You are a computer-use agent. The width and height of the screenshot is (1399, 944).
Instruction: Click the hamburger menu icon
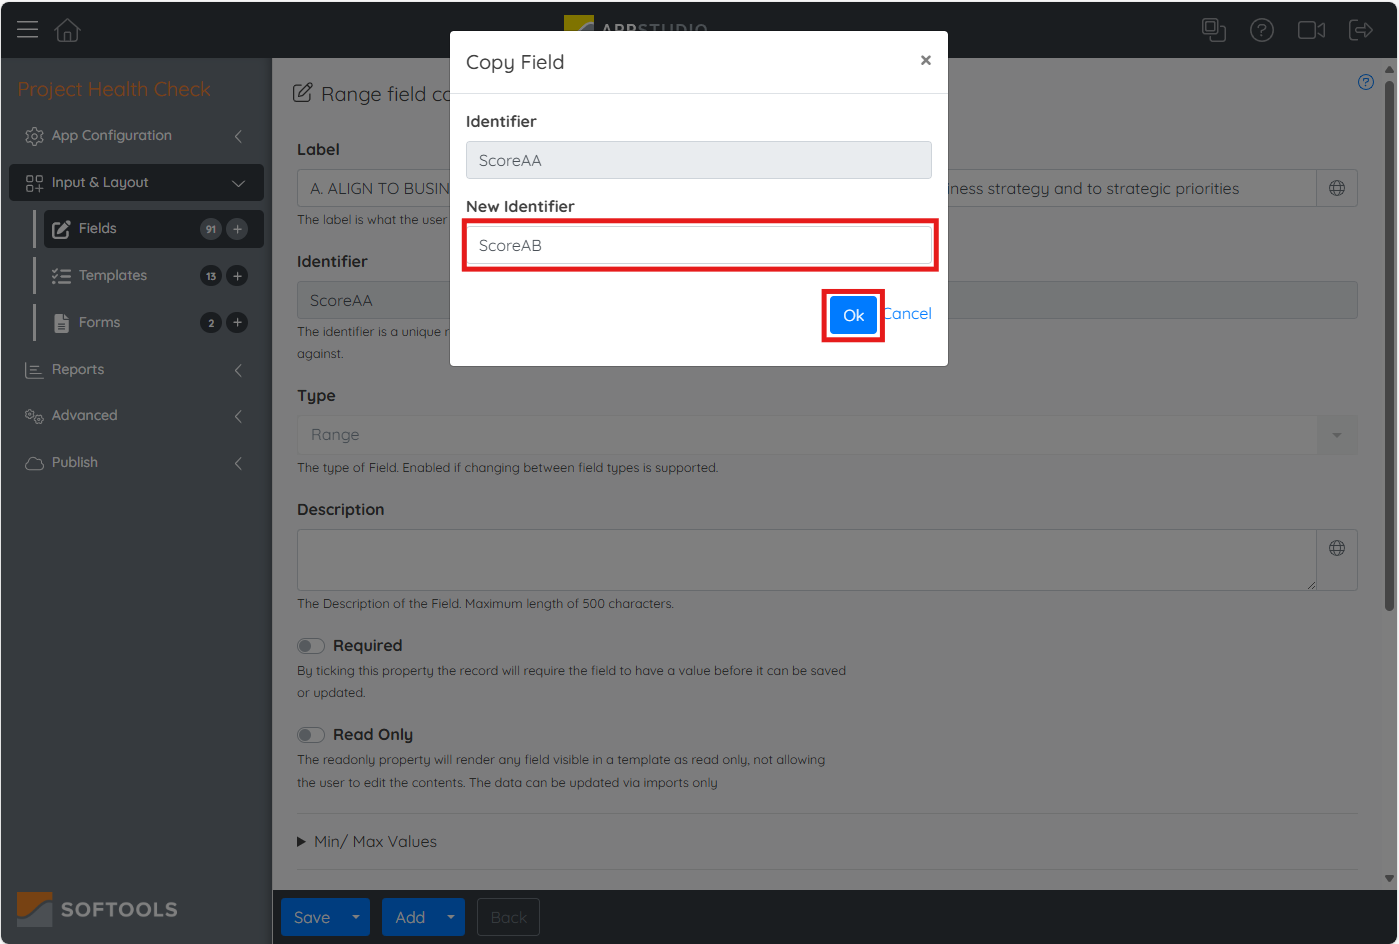click(28, 29)
